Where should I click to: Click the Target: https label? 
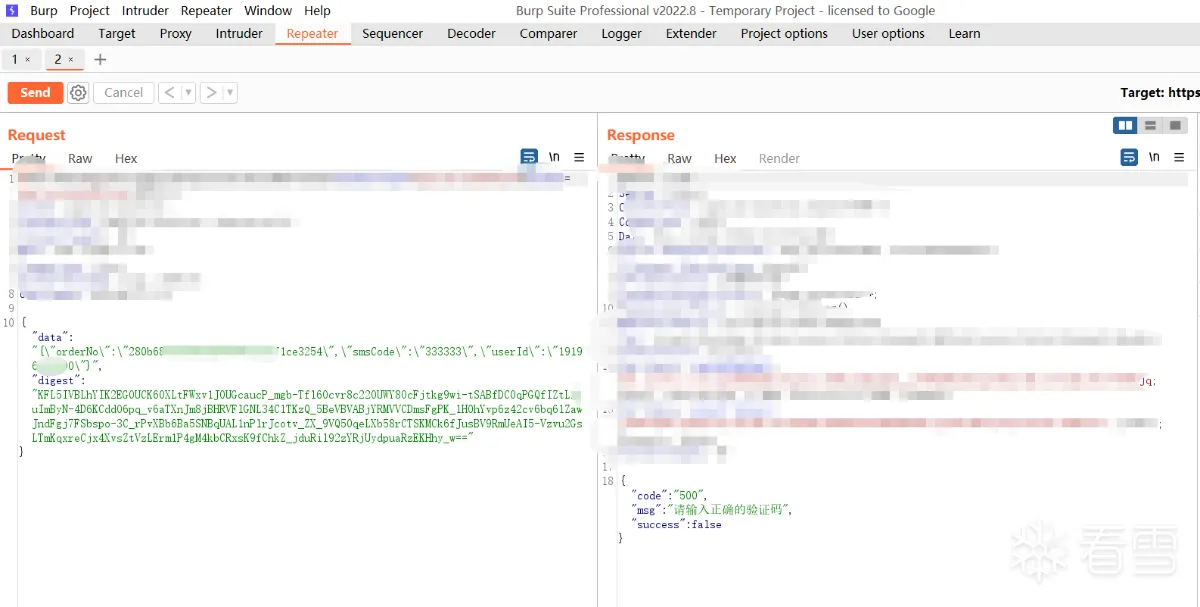point(1160,93)
